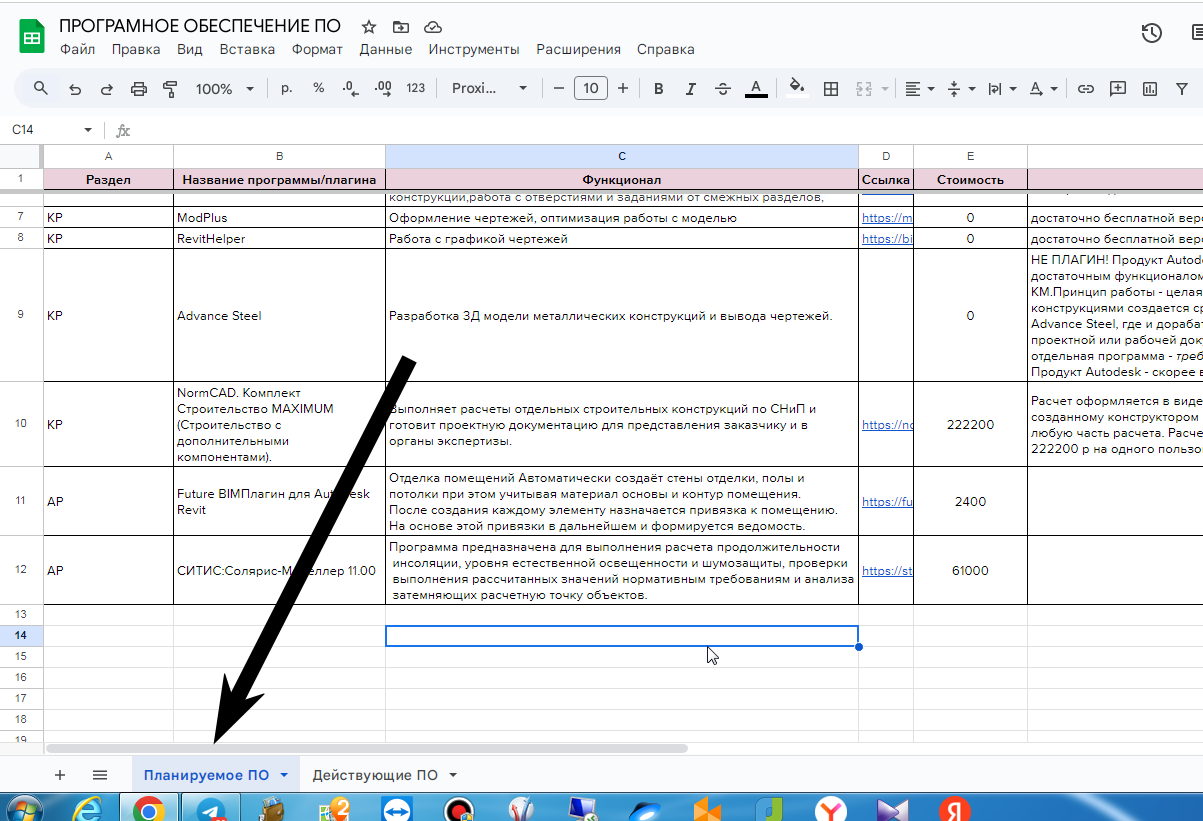Click the undo arrow icon
This screenshot has width=1203, height=821.
click(75, 89)
